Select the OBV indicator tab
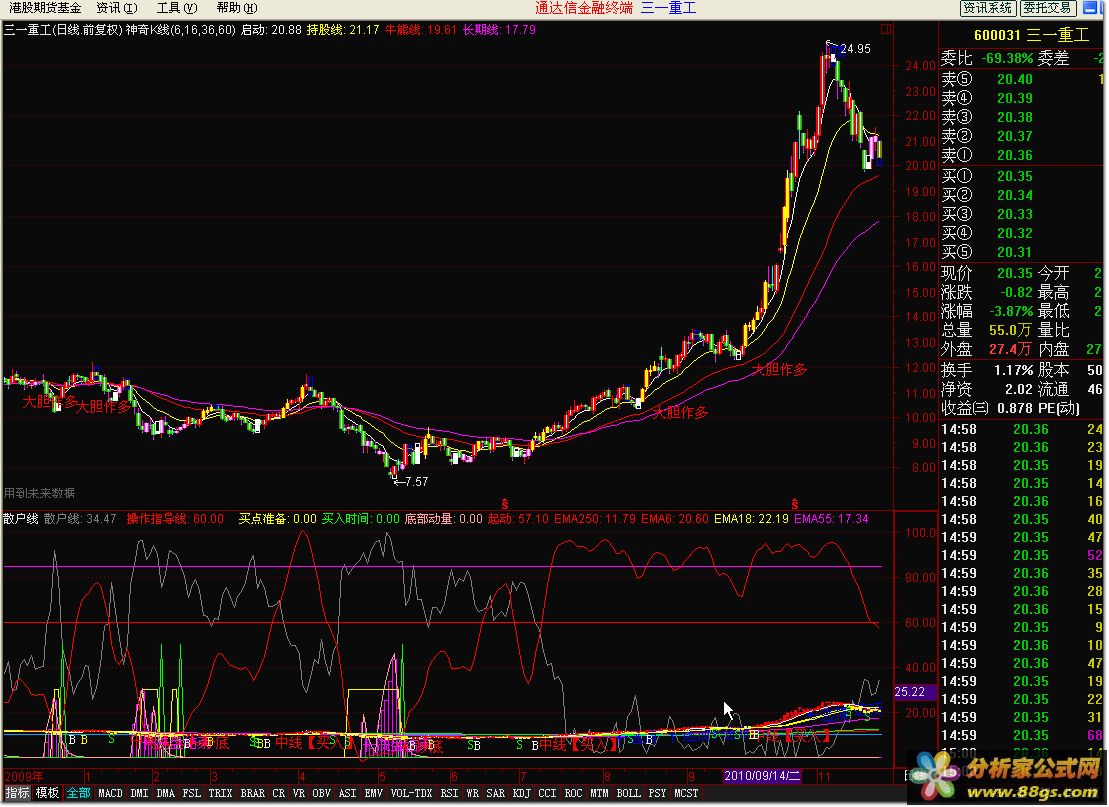Image resolution: width=1109 pixels, height=807 pixels. tap(321, 794)
